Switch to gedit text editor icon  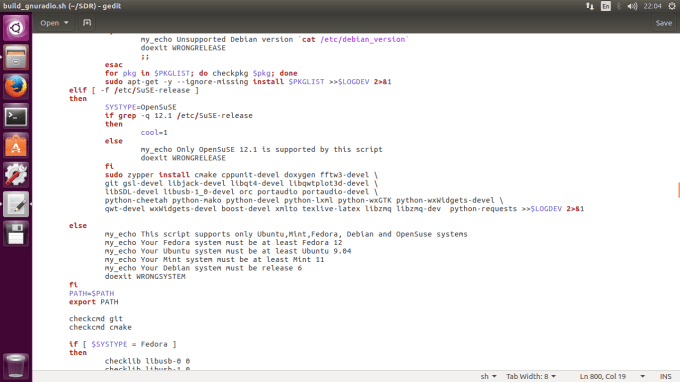[16, 204]
